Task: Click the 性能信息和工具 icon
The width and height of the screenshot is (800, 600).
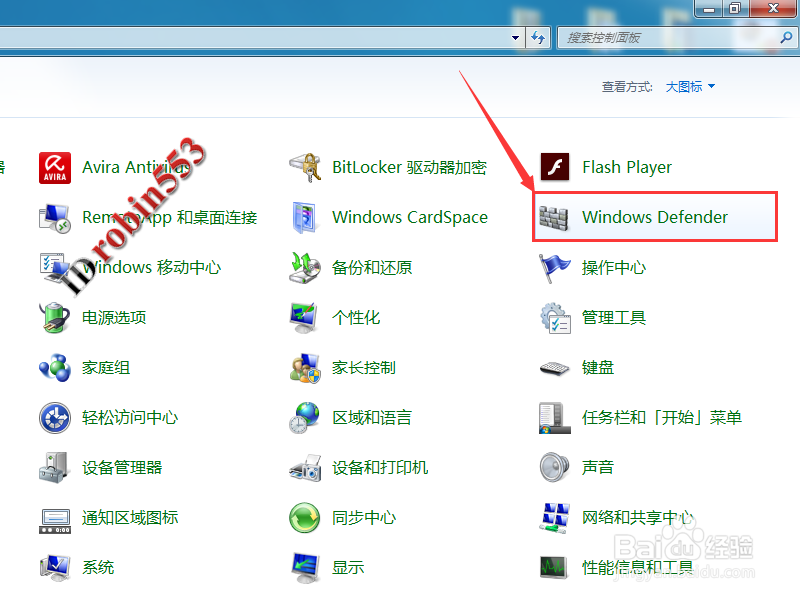Action: pos(554,567)
